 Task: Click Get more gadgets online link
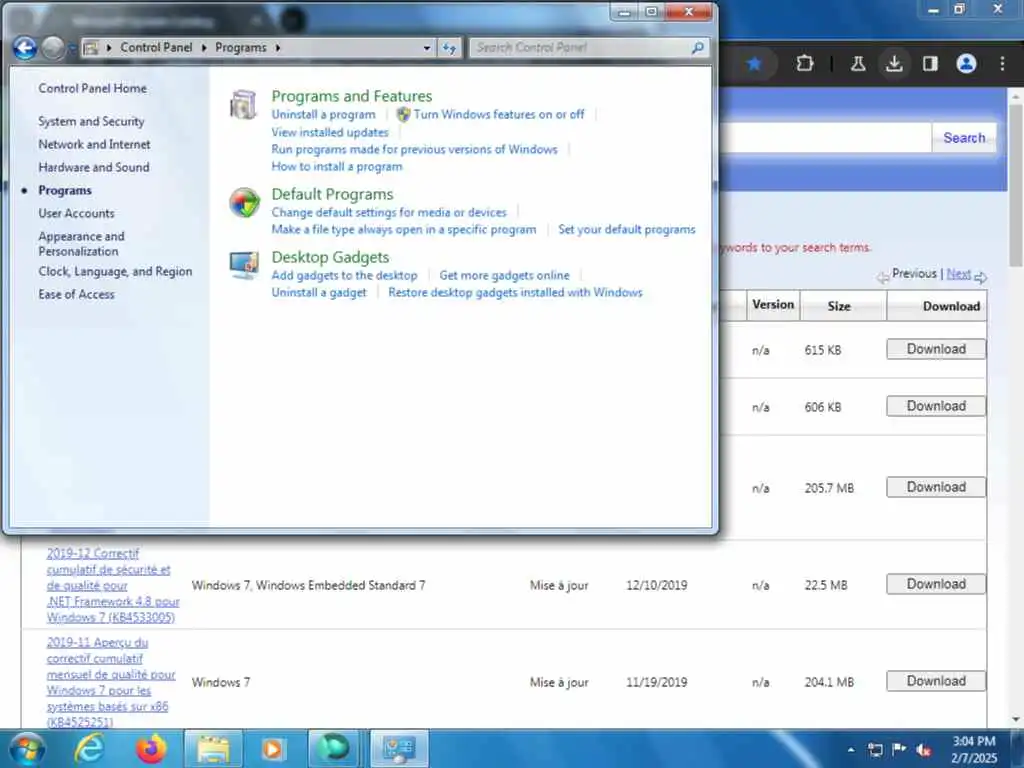(x=504, y=276)
